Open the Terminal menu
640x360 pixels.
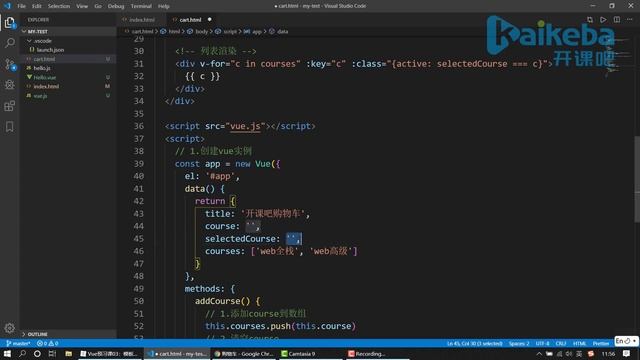coord(141,6)
